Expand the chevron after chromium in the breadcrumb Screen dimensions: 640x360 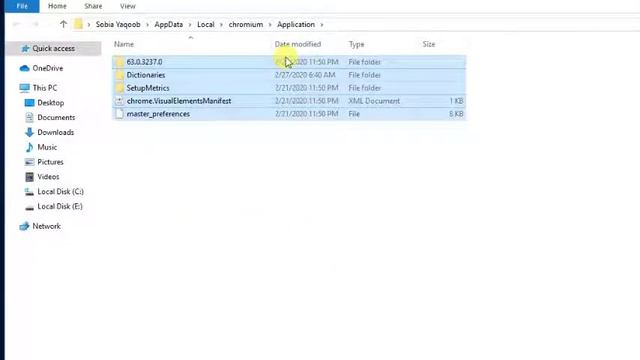tap(270, 25)
